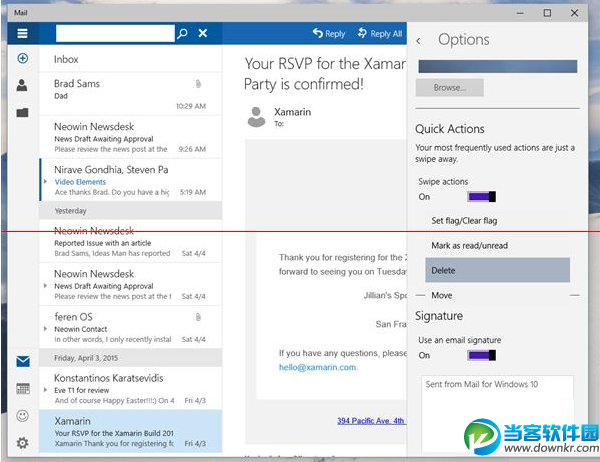Screen dimensions: 600x462
Task: Expand the Neowin Newsdesk Sat 4/4 Draft thread
Action: (x=45, y=286)
